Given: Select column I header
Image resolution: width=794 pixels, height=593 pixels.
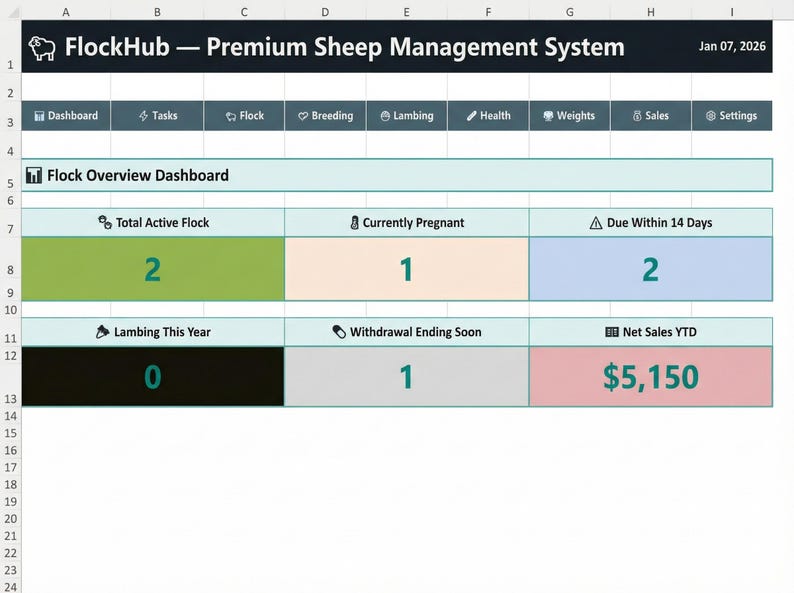Looking at the screenshot, I should coord(732,12).
